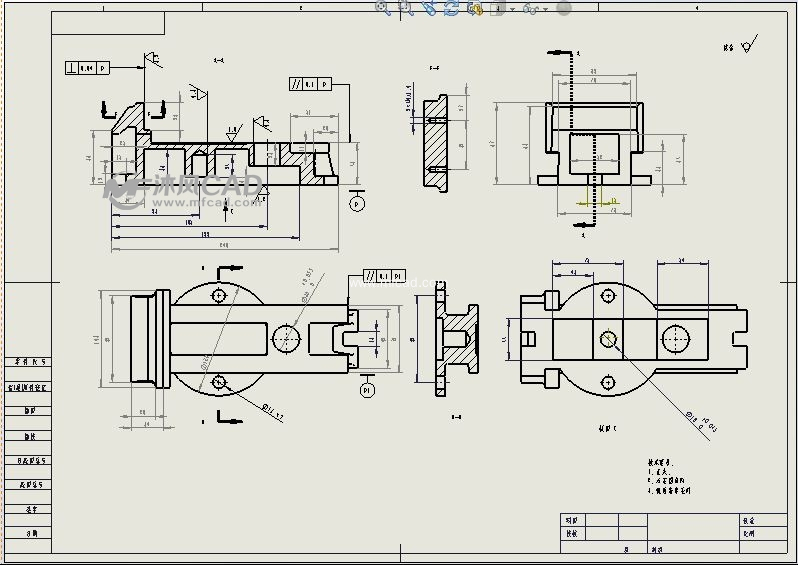Open the 3D Drawing View tool
Image resolution: width=798 pixels, height=565 pixels.
tap(475, 8)
